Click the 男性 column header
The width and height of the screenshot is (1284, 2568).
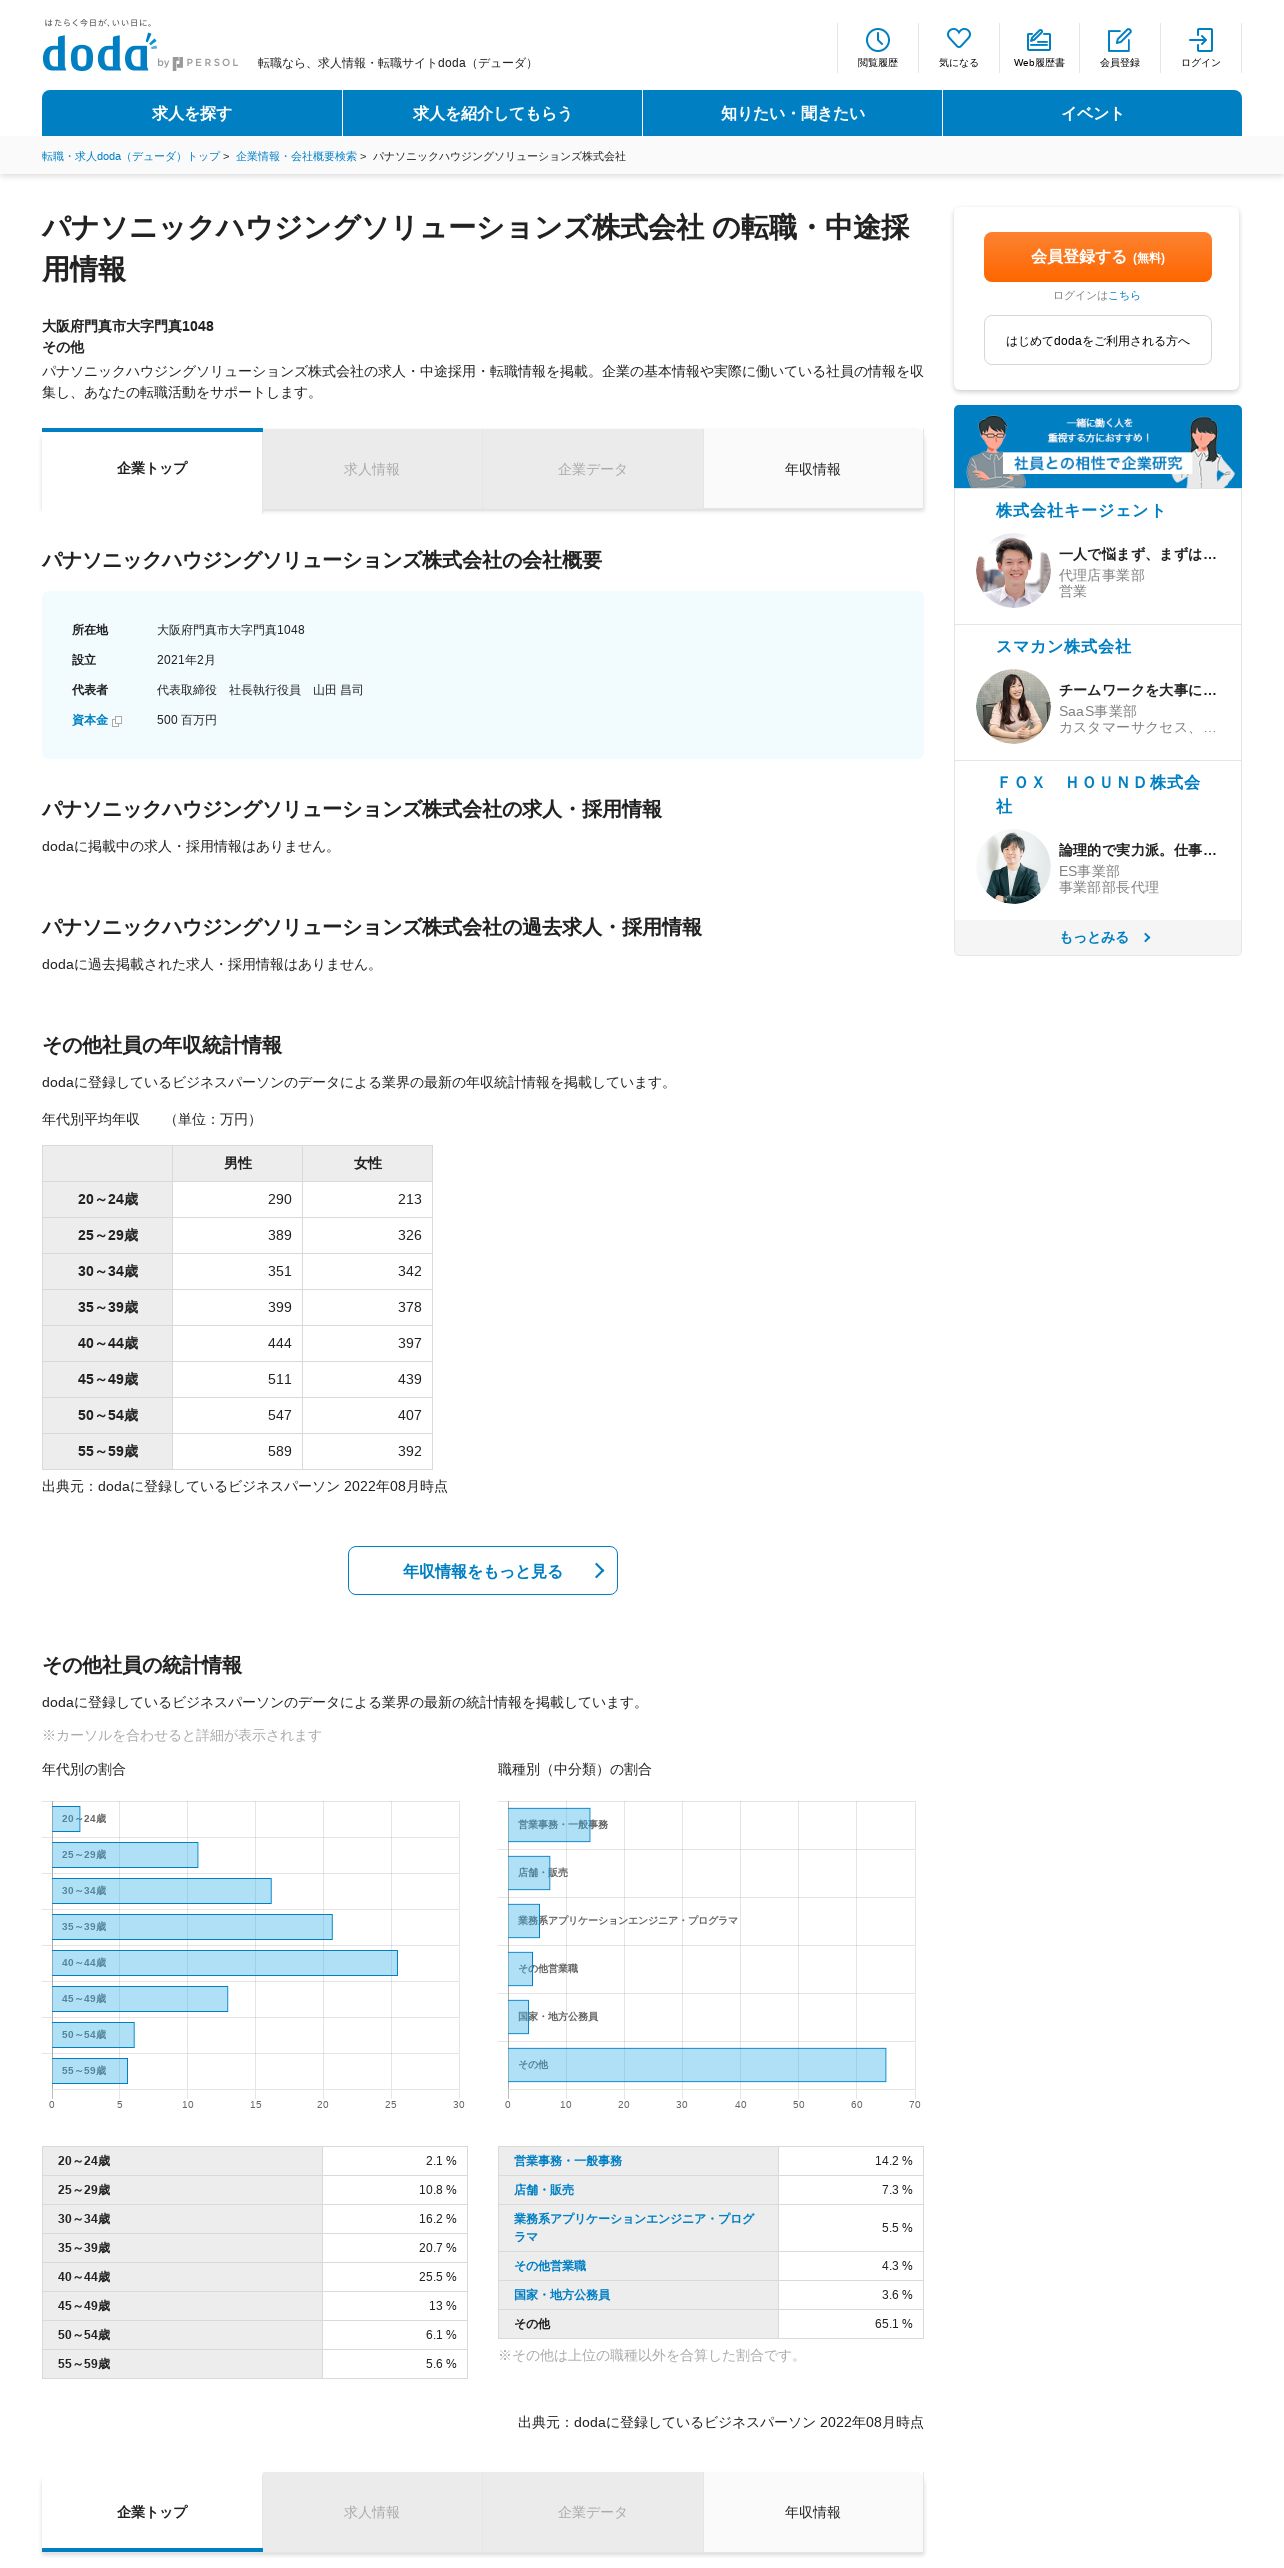tap(237, 1163)
